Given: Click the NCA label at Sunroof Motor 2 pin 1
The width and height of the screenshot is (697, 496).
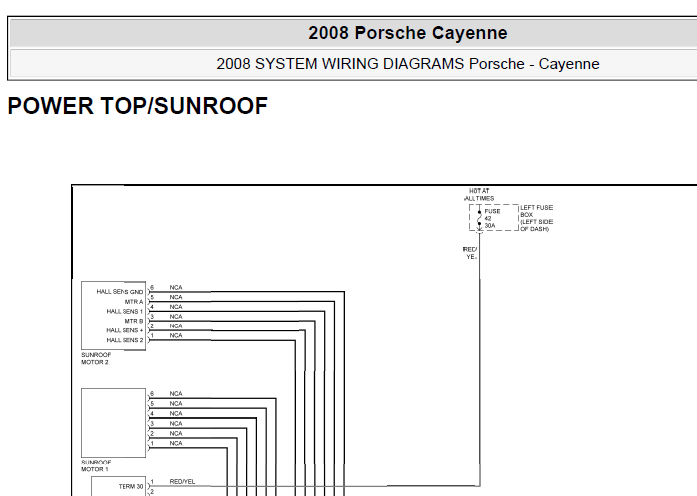Looking at the screenshot, I should [x=176, y=336].
